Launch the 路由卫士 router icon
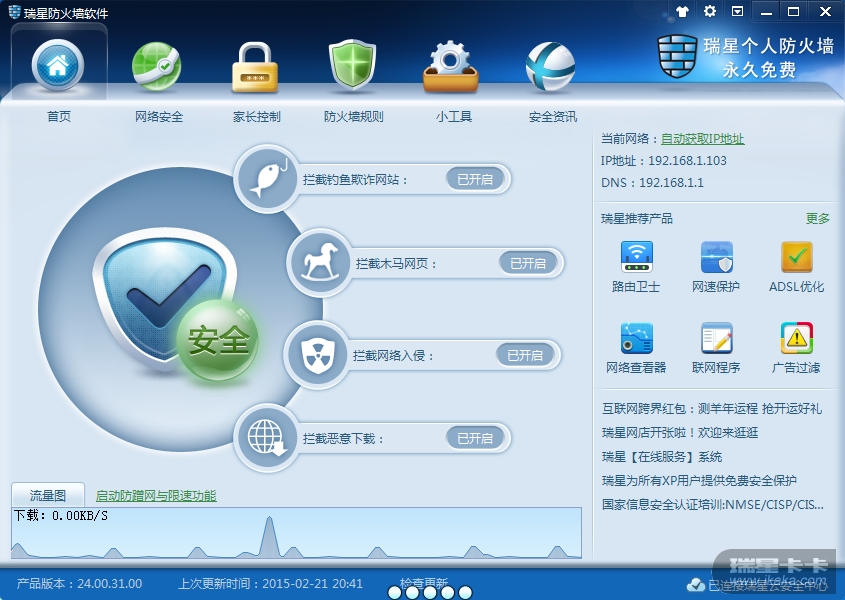 (636, 257)
